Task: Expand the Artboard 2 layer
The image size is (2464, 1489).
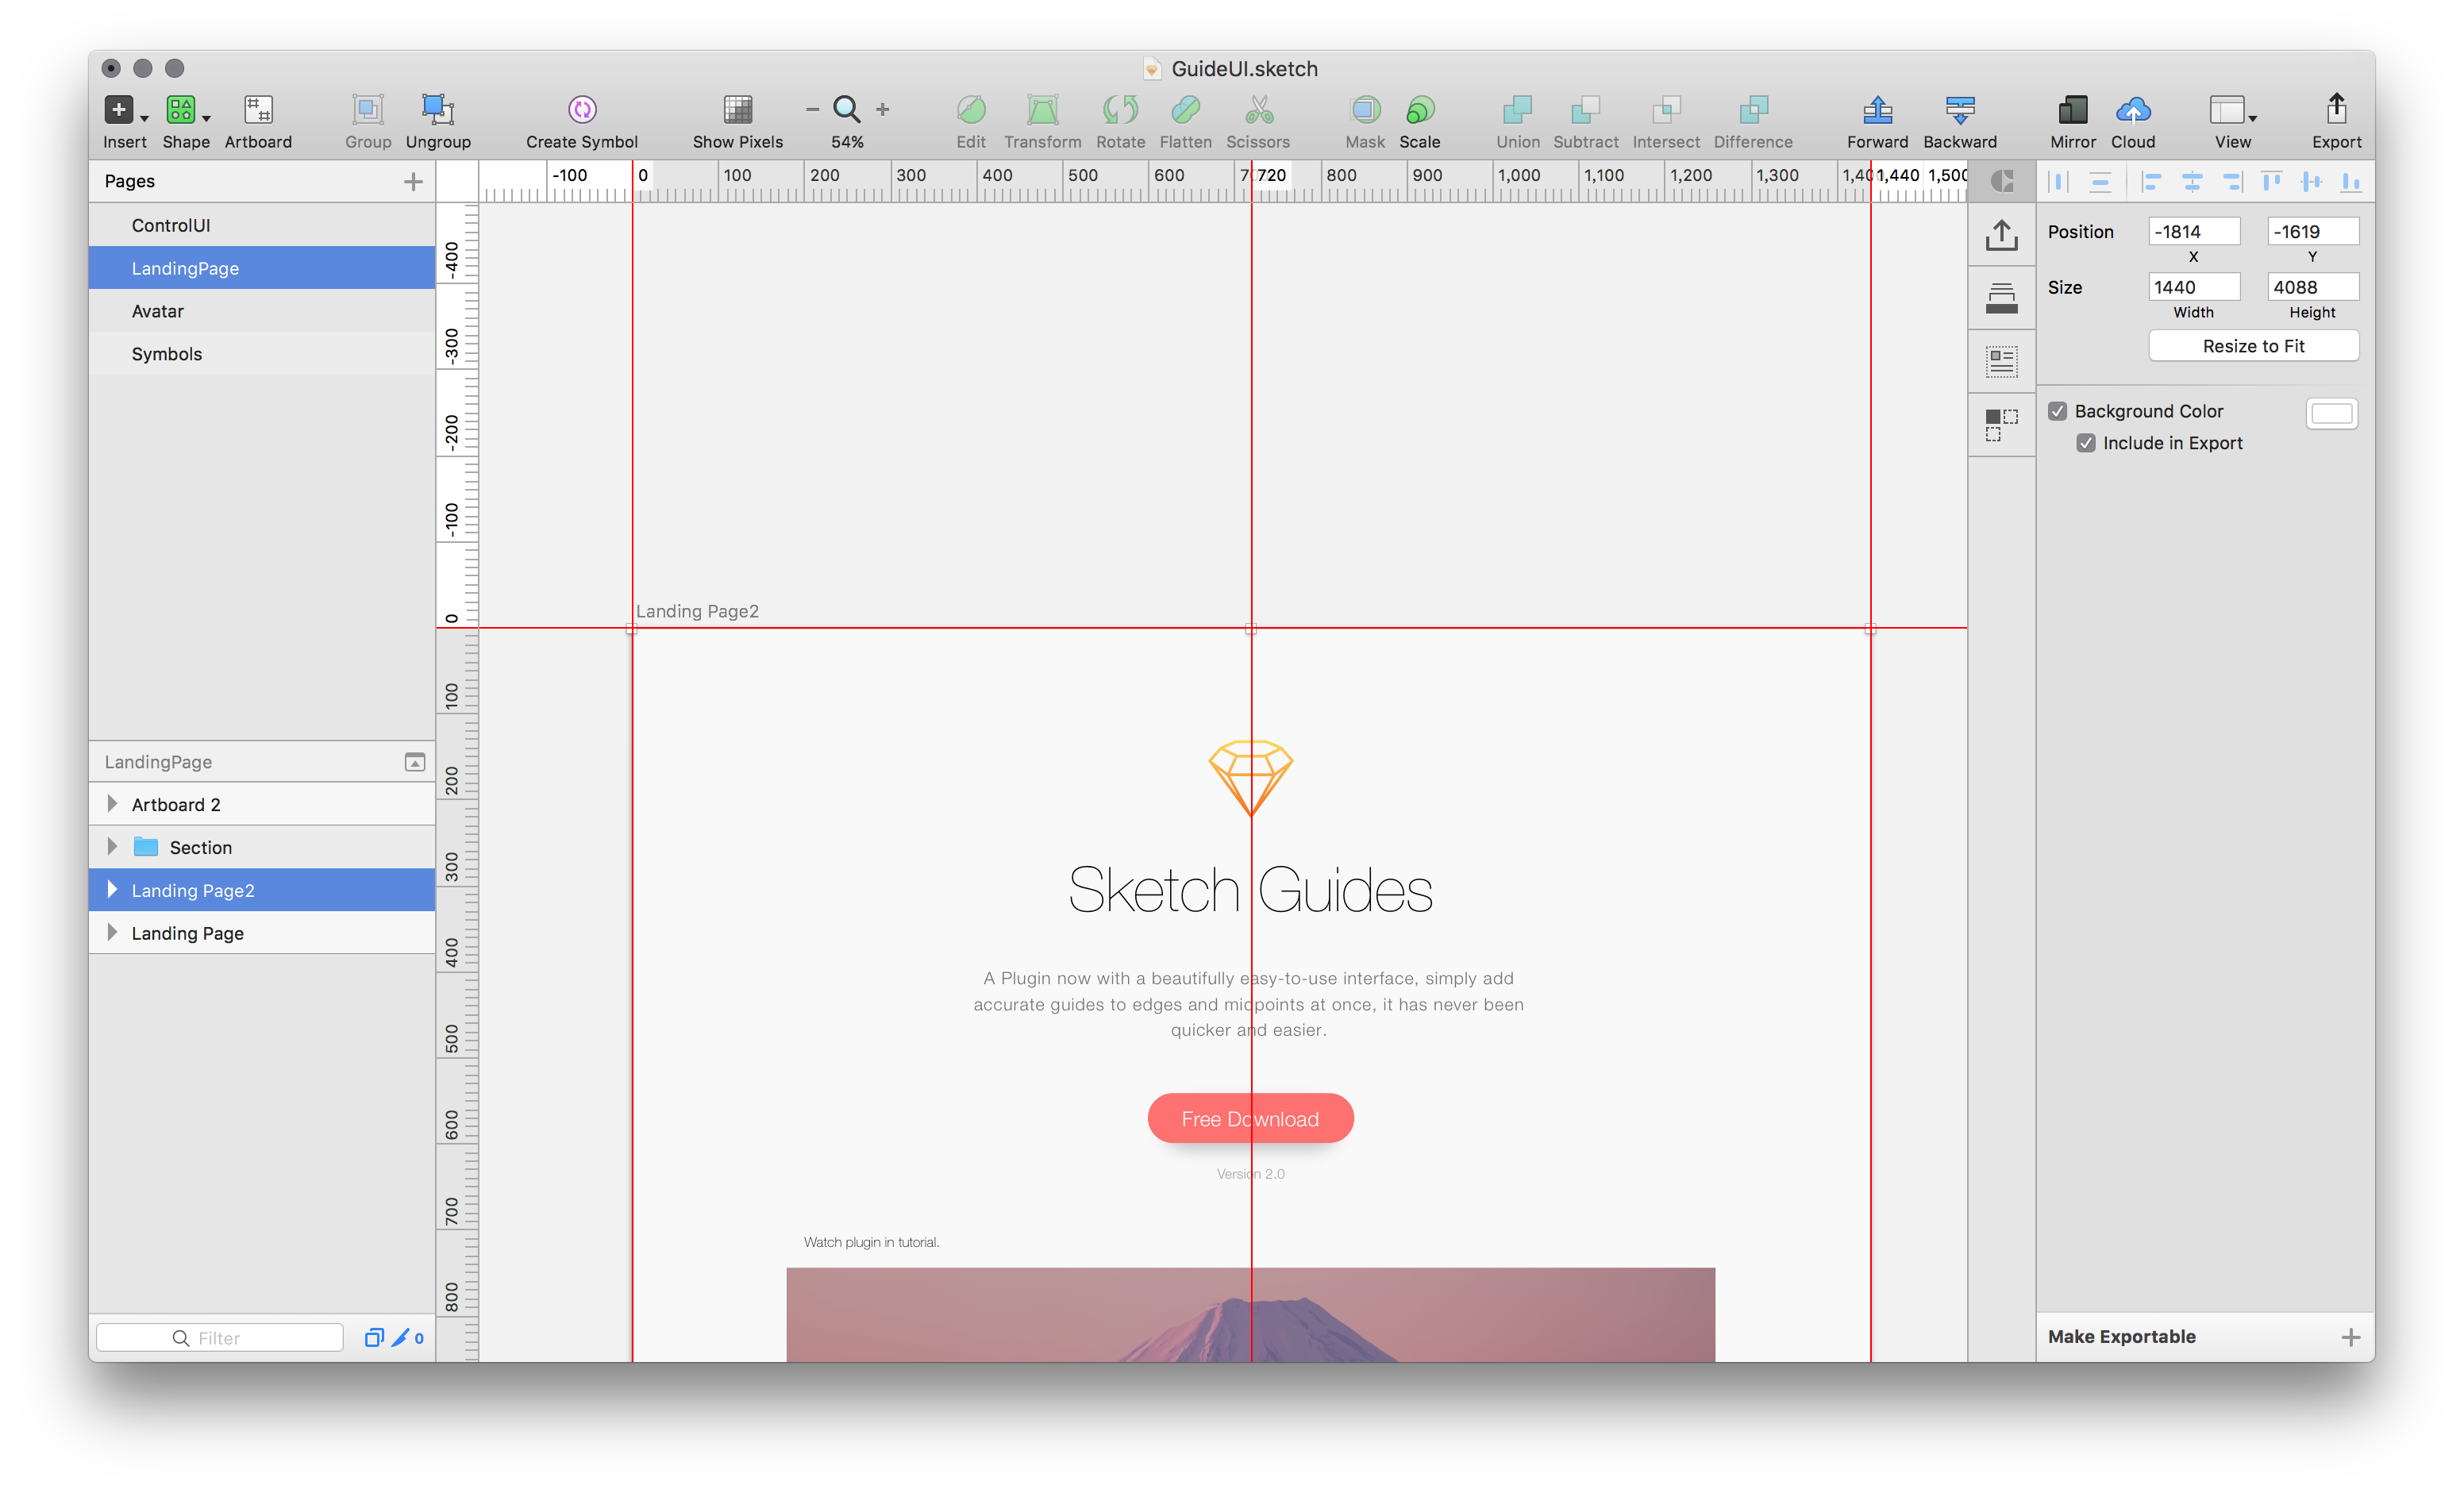Action: tap(112, 804)
